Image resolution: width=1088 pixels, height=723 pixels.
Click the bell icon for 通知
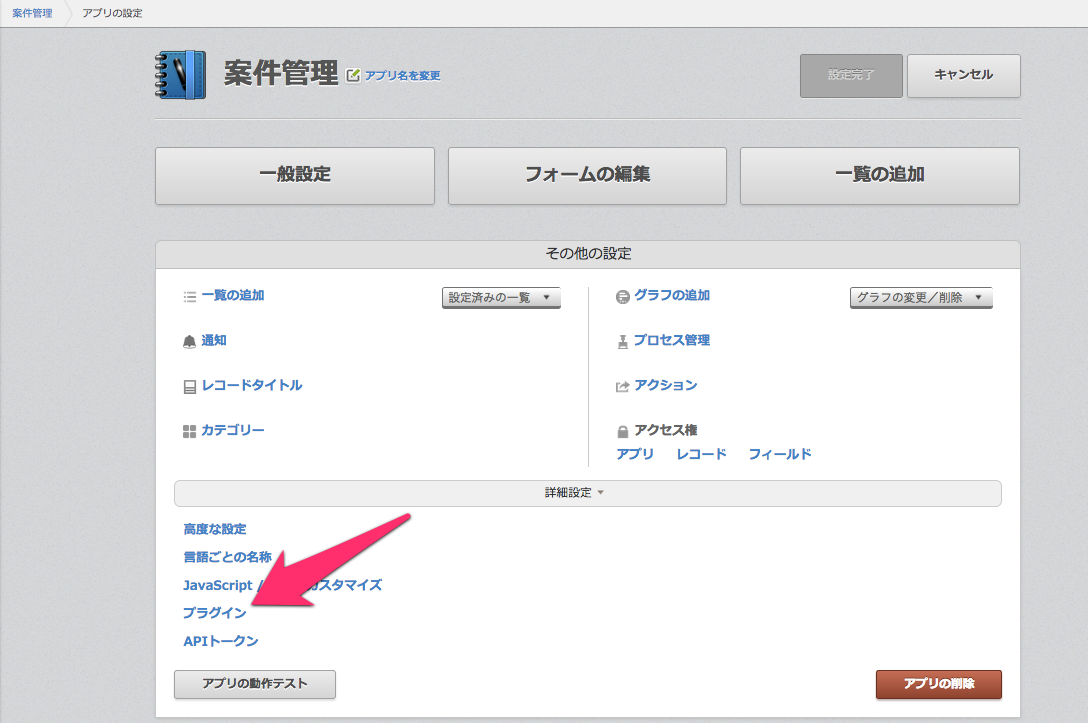[190, 341]
